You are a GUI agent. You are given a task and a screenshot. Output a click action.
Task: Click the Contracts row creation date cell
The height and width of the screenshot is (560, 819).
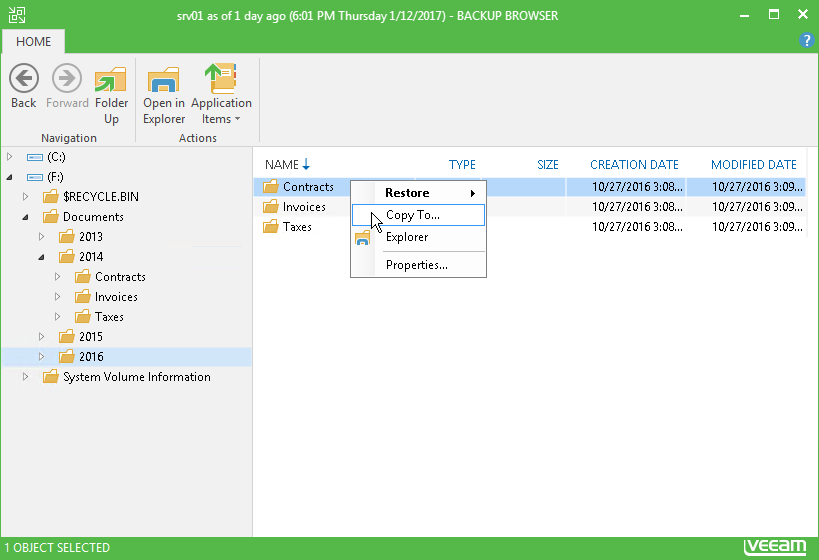click(637, 186)
